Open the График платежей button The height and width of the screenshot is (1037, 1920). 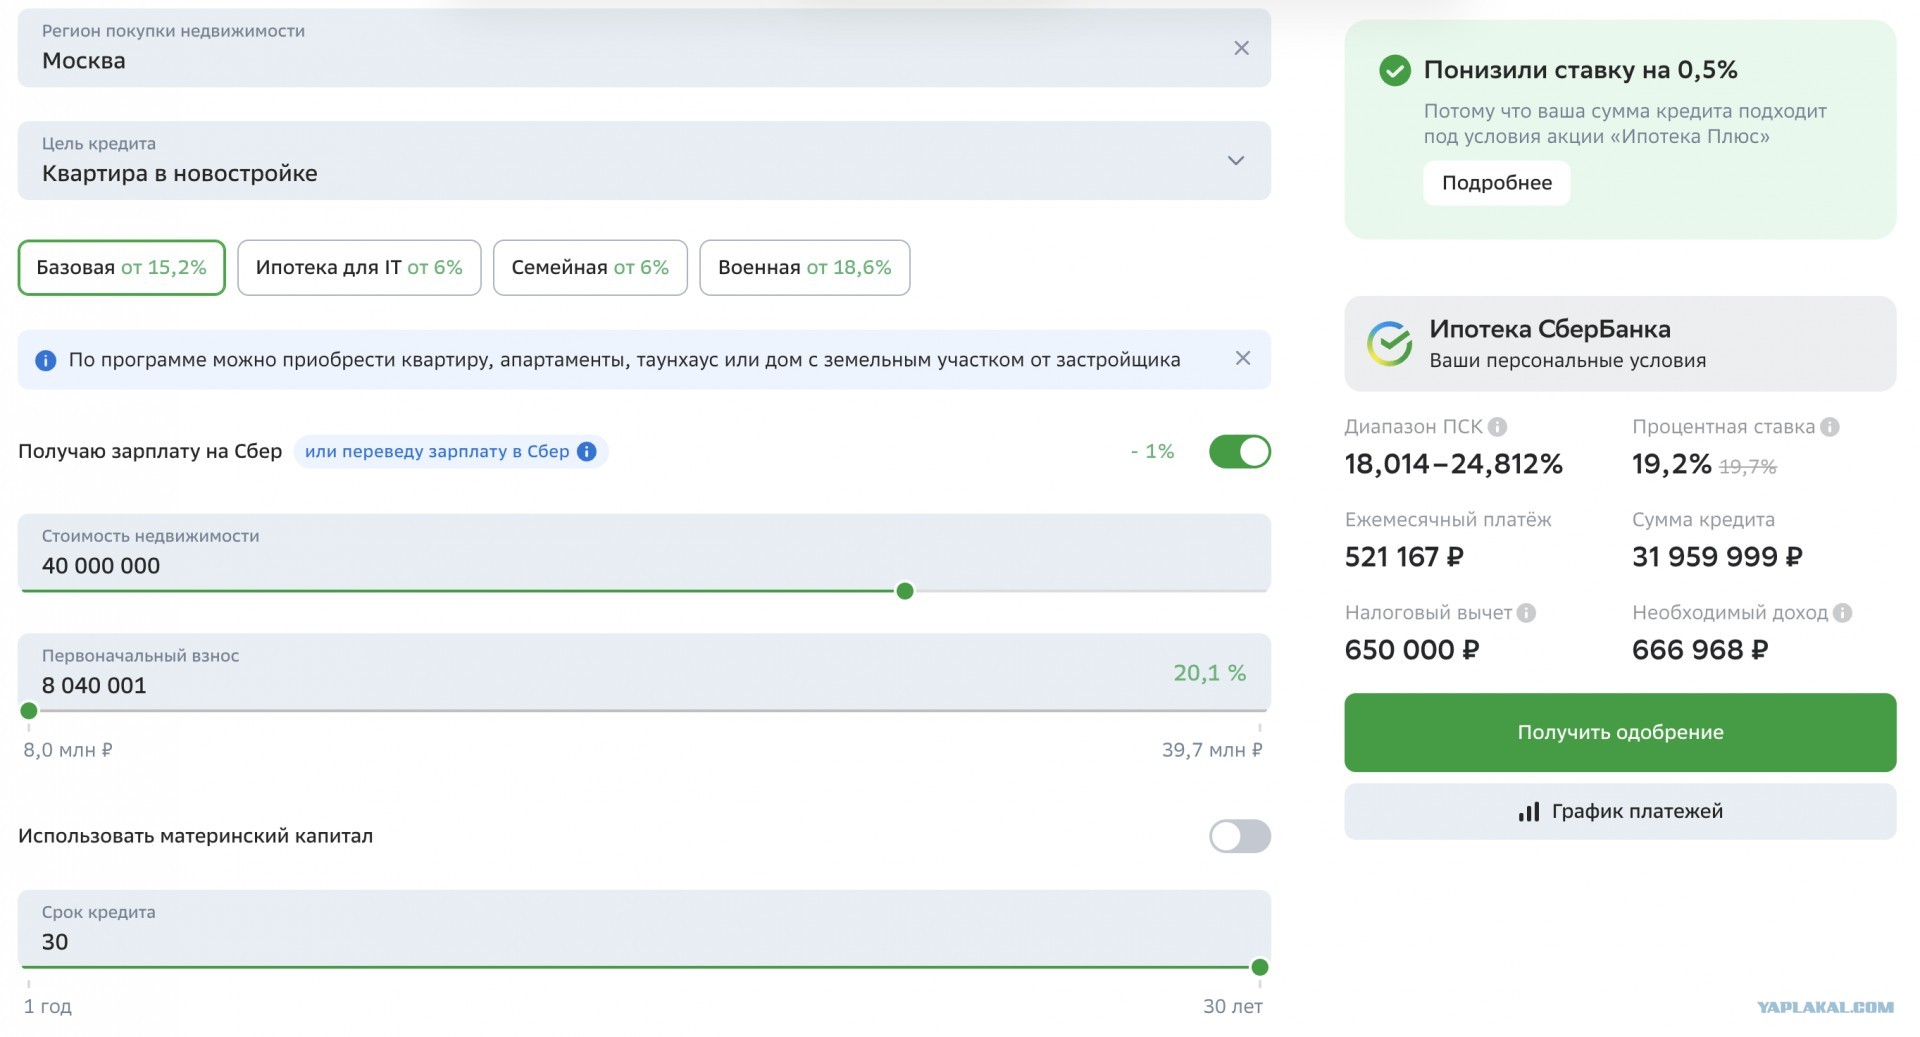point(1620,811)
